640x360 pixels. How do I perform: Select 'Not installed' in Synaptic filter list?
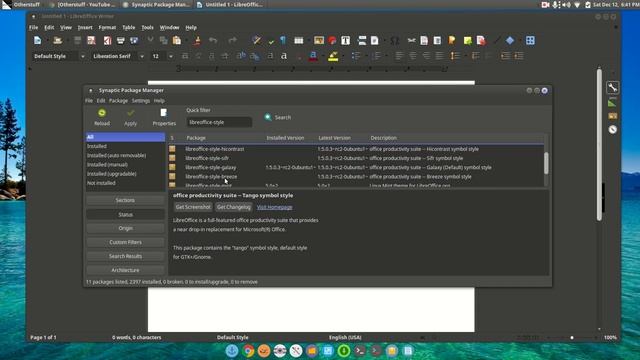click(101, 183)
